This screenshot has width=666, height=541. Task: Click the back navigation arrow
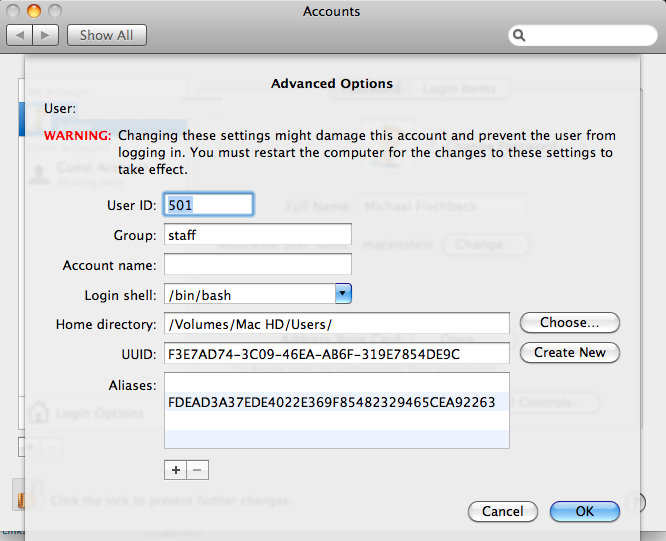[20, 35]
